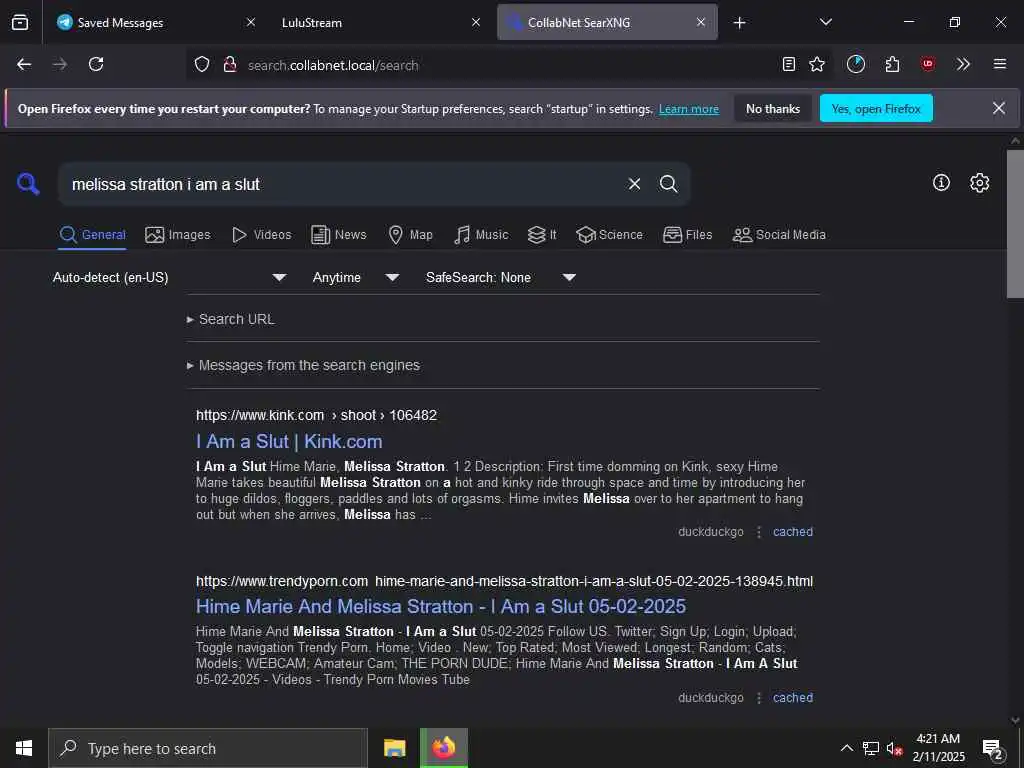The image size is (1024, 768).
Task: Show hidden system tray icons
Action: pos(846,748)
